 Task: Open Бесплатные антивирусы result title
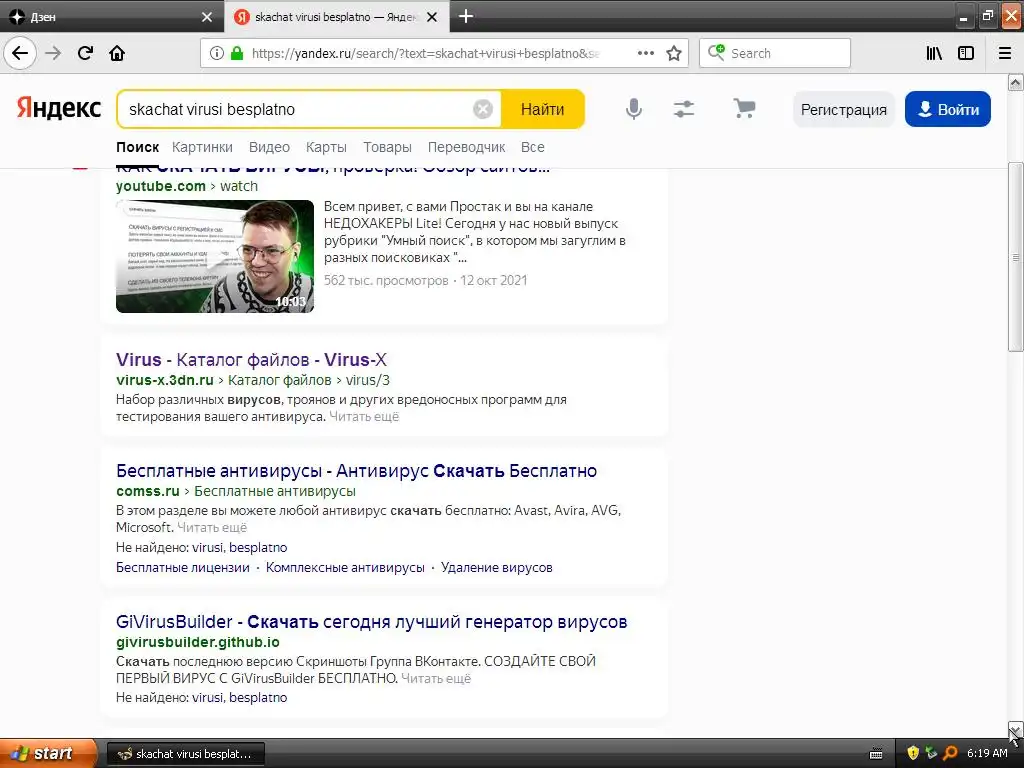tap(357, 471)
